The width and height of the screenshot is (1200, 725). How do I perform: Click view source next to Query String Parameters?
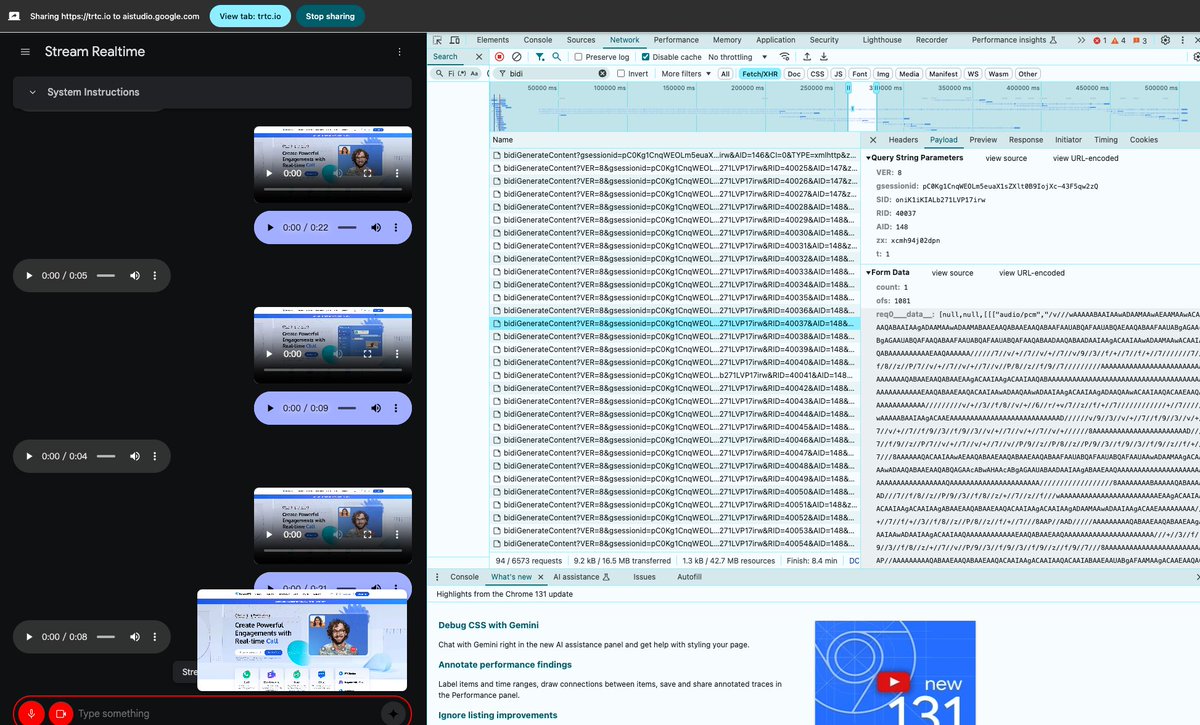coord(1006,158)
